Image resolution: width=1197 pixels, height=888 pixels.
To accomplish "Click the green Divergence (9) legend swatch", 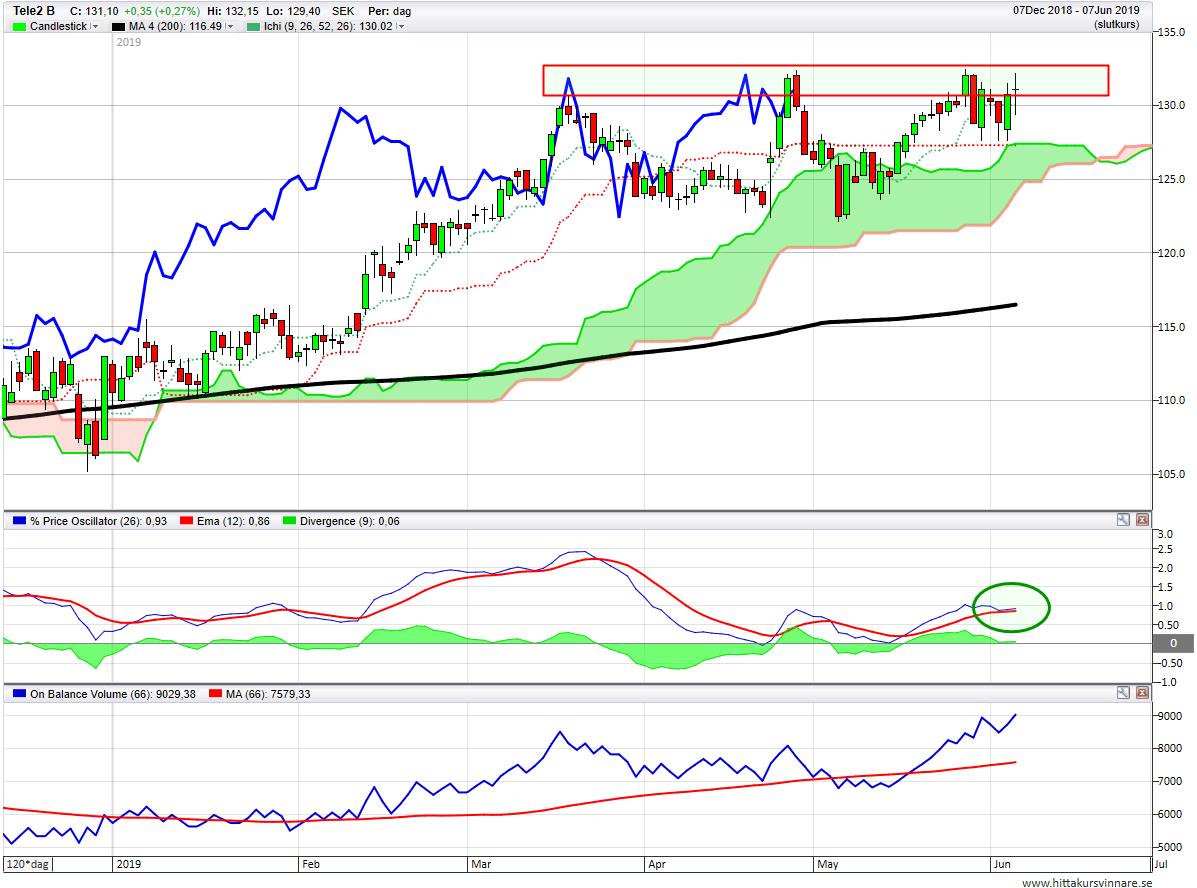I will (x=289, y=521).
